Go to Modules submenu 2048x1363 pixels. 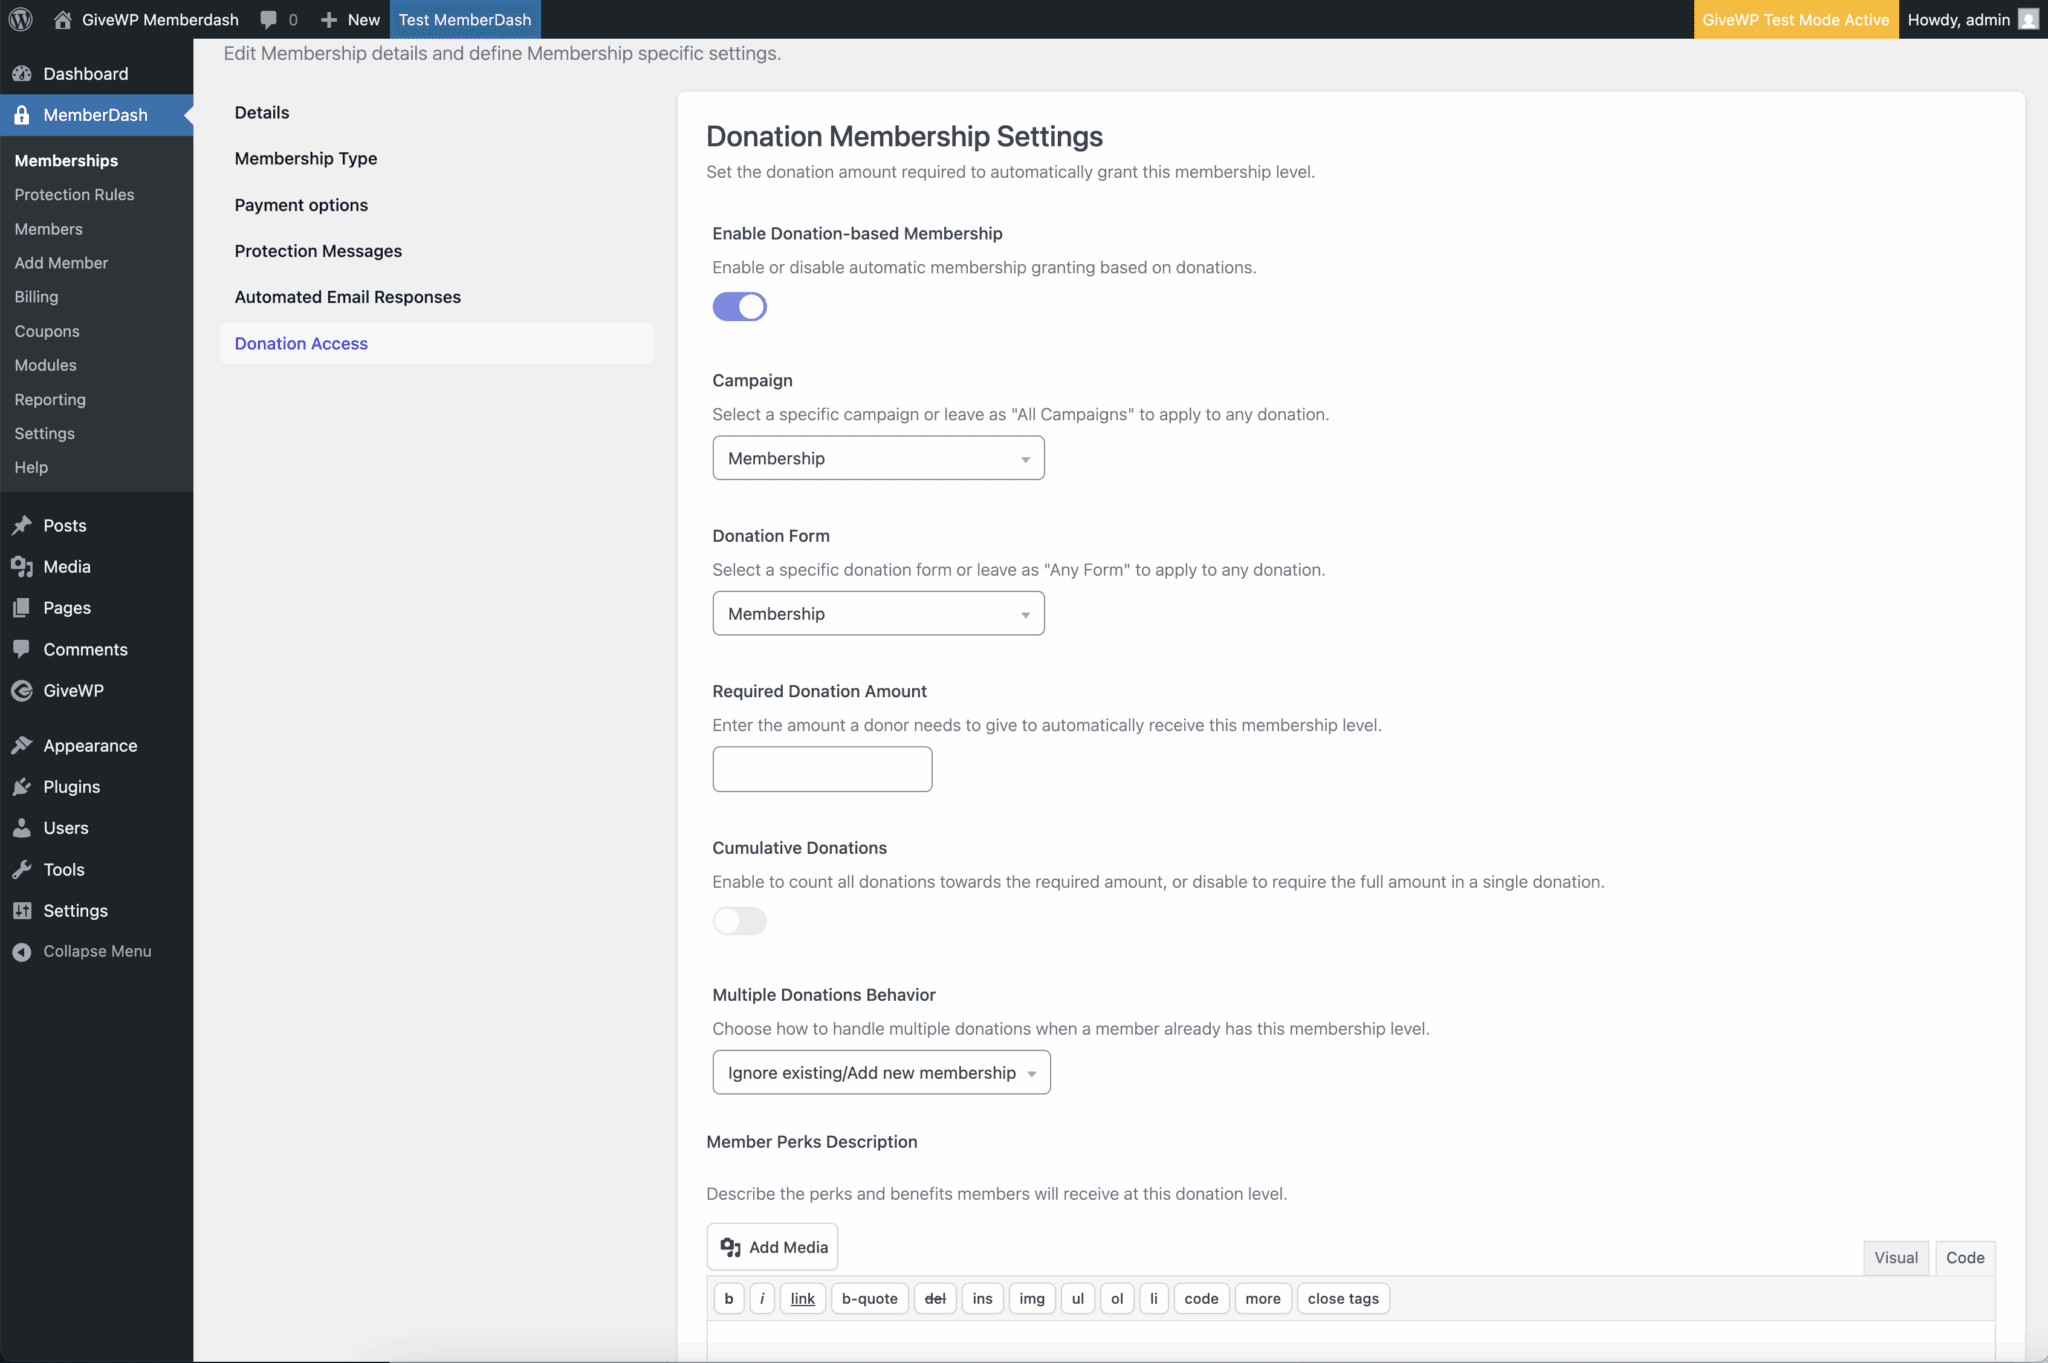pos(45,365)
